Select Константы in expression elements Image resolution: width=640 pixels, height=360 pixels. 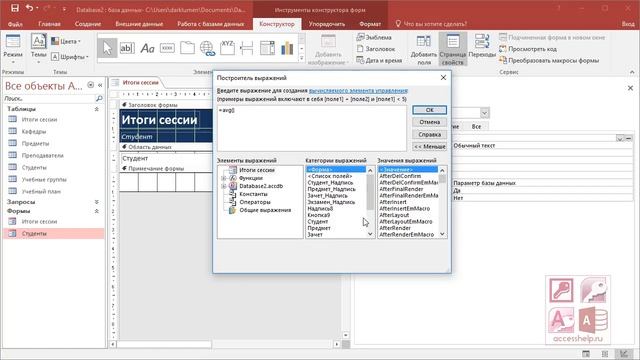click(x=253, y=194)
